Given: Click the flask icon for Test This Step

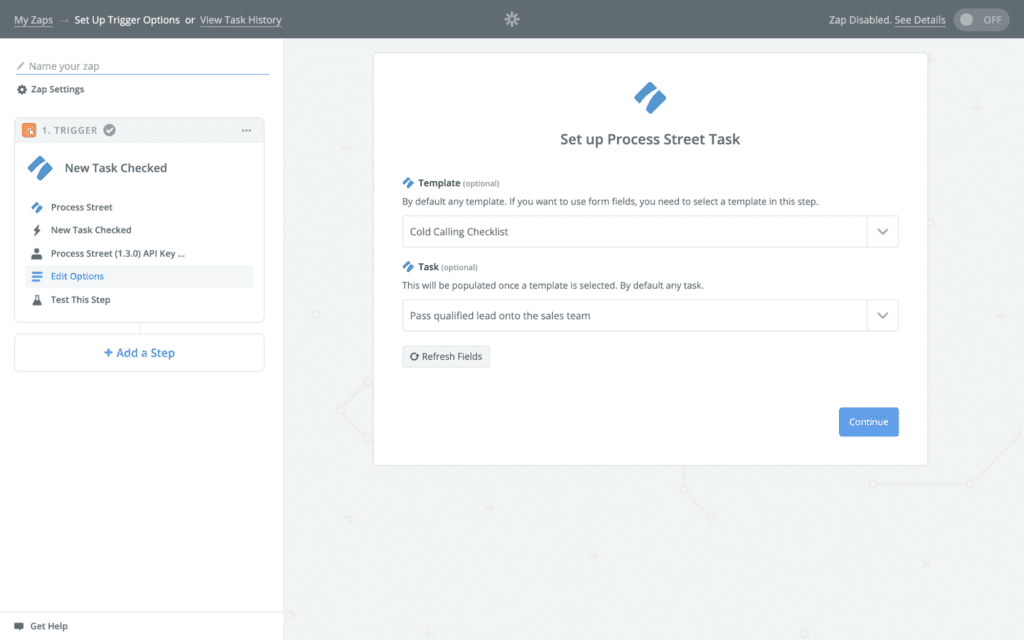Looking at the screenshot, I should tap(37, 300).
